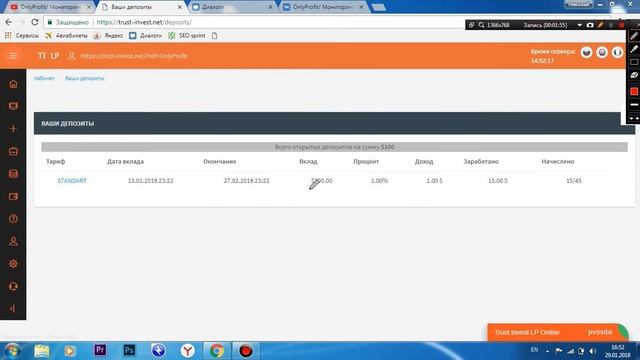Open the Trust Invest LP Online chat widget
The image size is (640, 360).
557,332
